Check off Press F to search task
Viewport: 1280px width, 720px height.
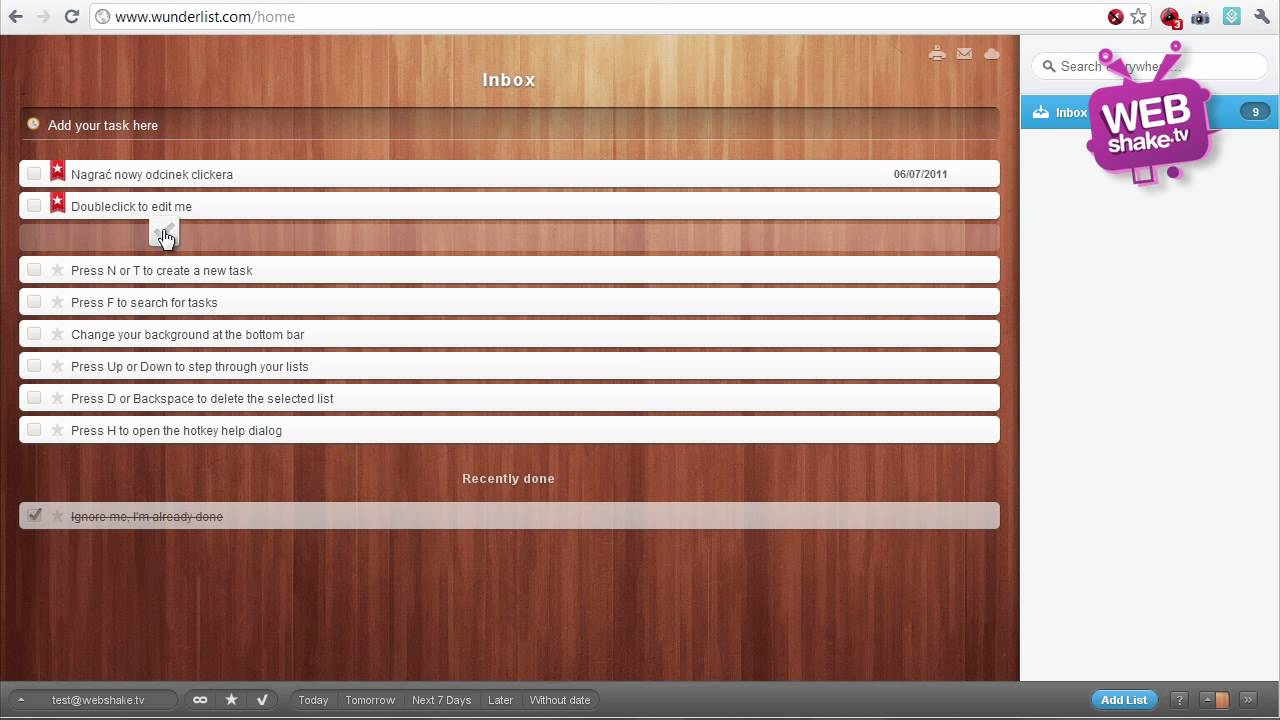tap(34, 301)
